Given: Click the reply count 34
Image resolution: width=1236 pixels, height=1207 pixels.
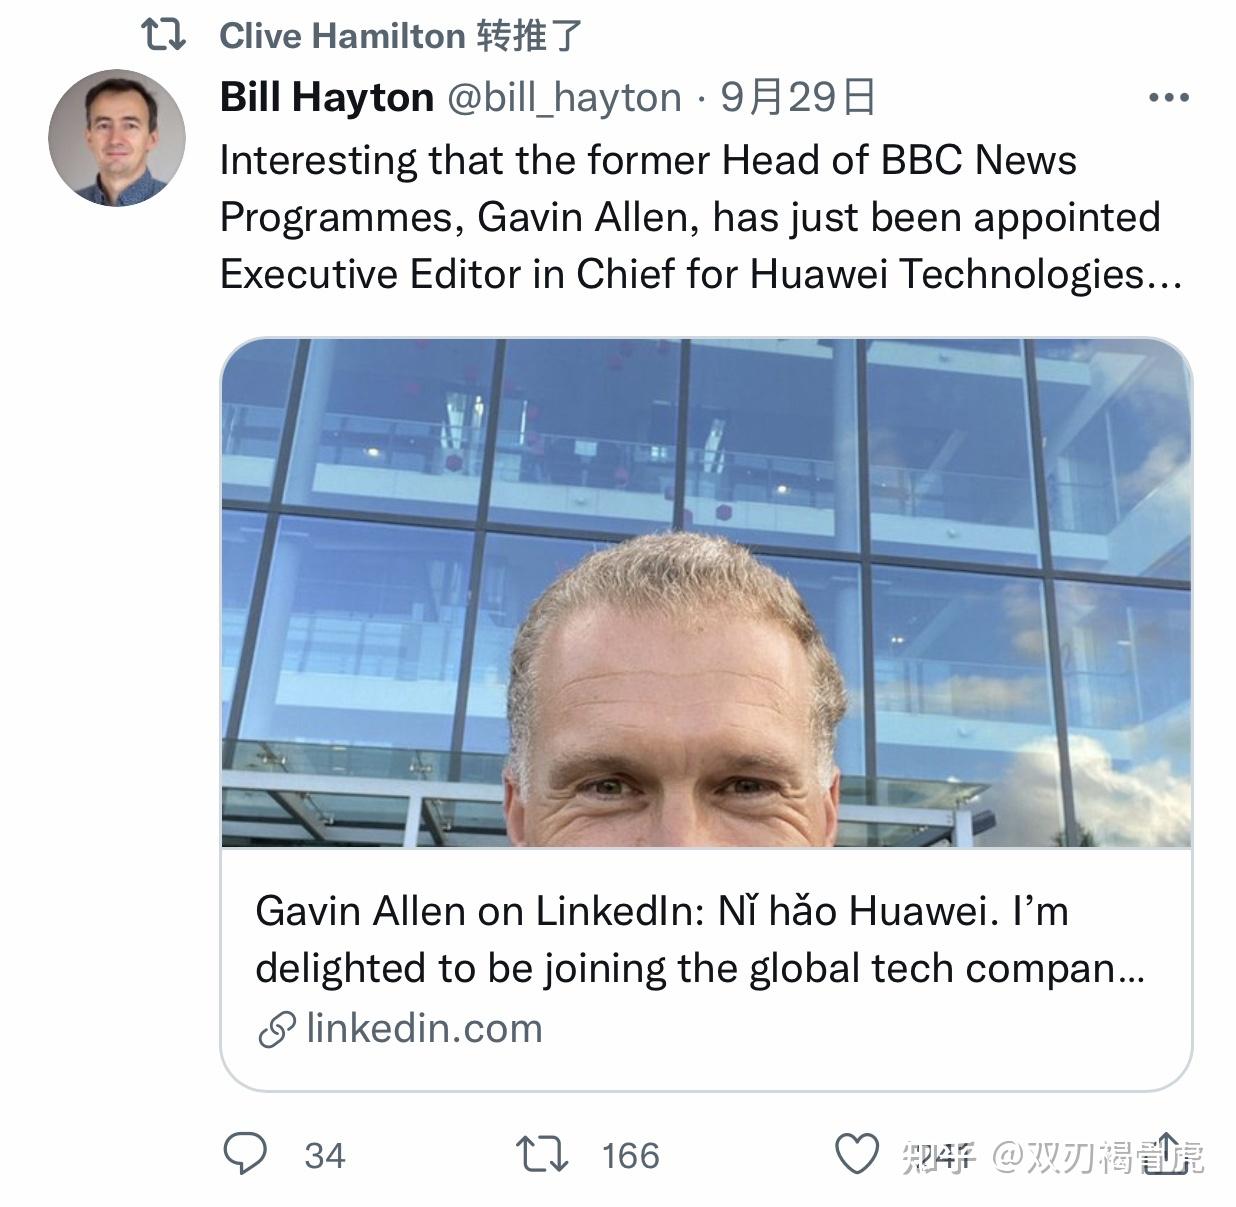Looking at the screenshot, I should click(325, 1156).
